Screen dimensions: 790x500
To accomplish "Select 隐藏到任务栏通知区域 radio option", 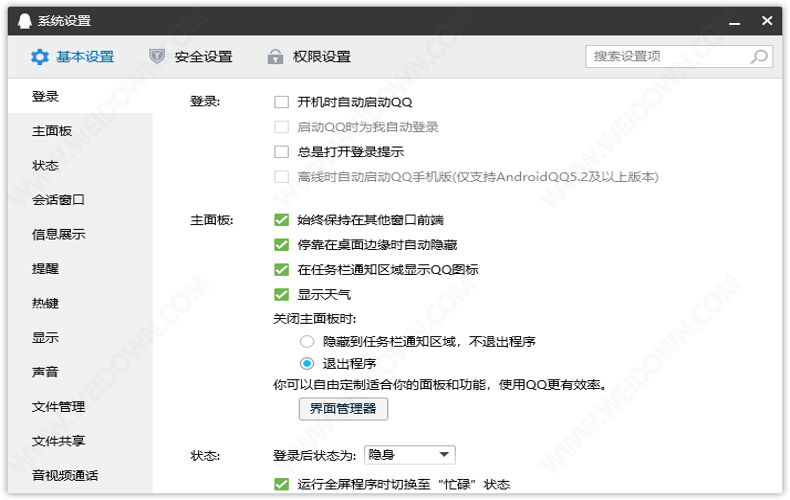I will pyautogui.click(x=307, y=341).
